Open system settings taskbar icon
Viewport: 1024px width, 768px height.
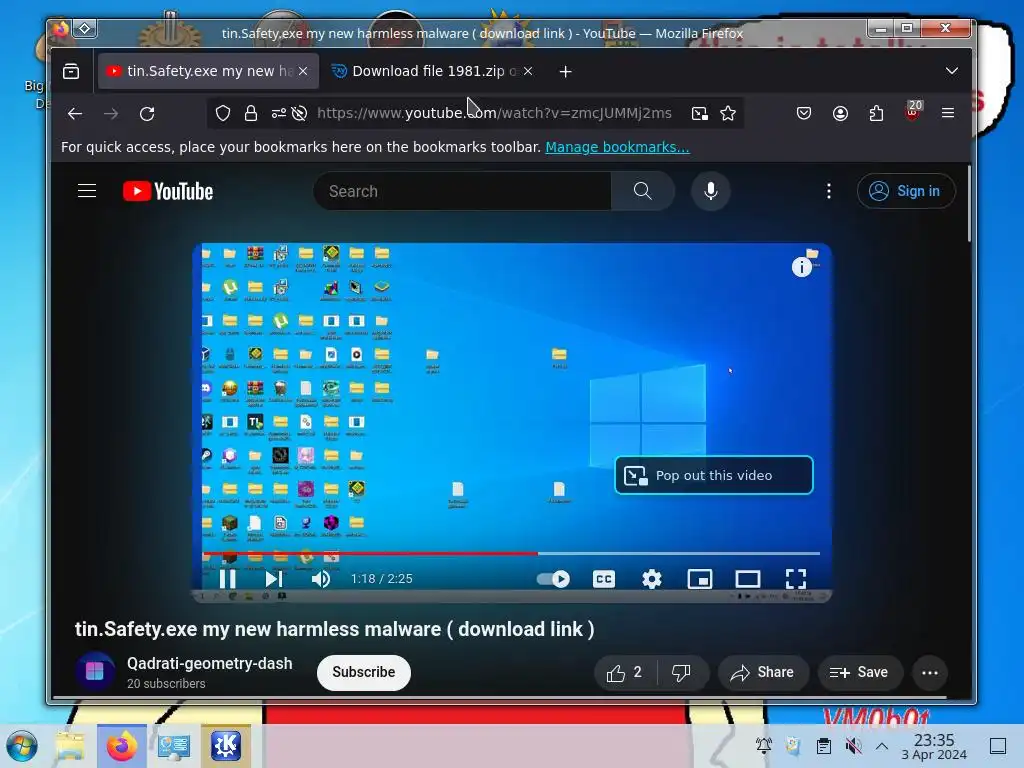tap(174, 746)
